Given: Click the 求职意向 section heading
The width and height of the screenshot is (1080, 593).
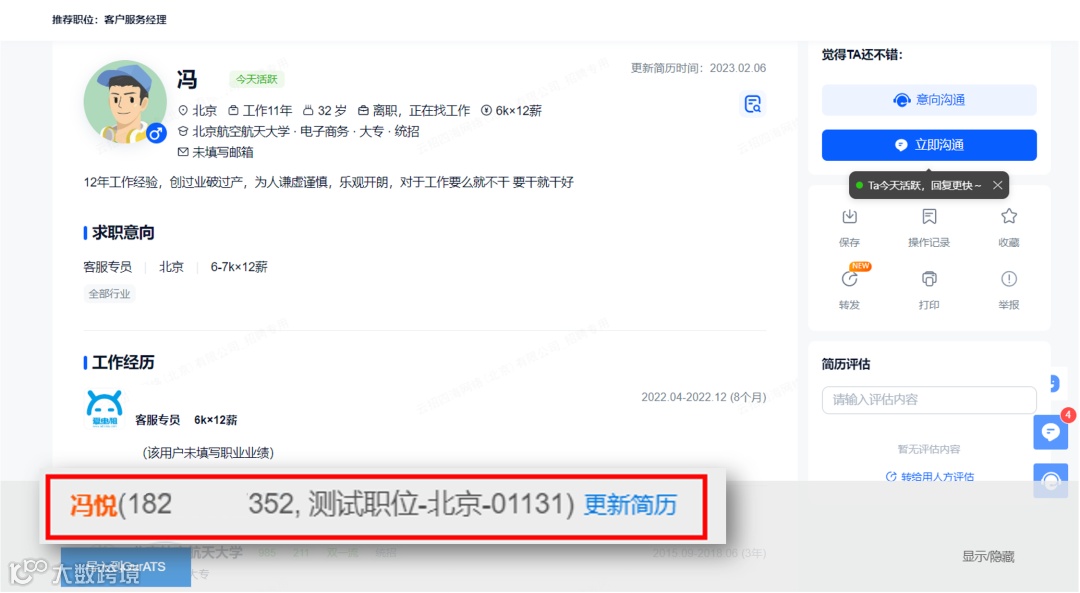Looking at the screenshot, I should point(123,233).
